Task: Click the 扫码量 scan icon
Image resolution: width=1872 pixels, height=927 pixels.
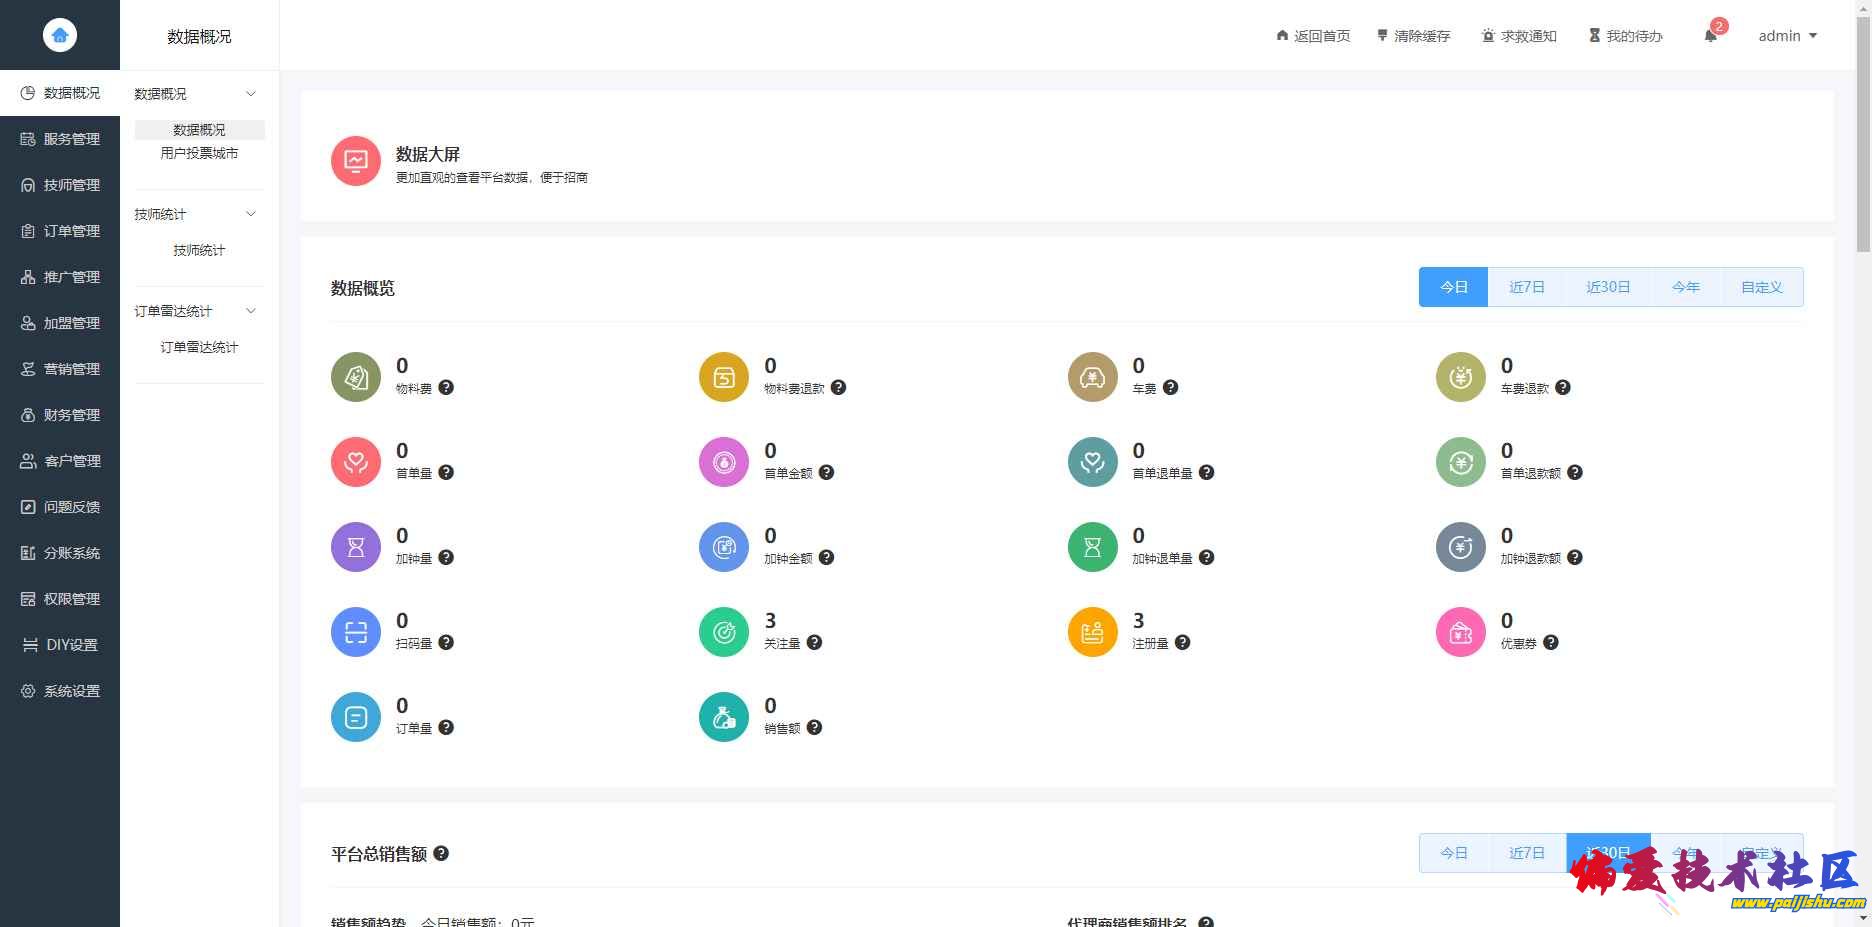Action: (356, 632)
